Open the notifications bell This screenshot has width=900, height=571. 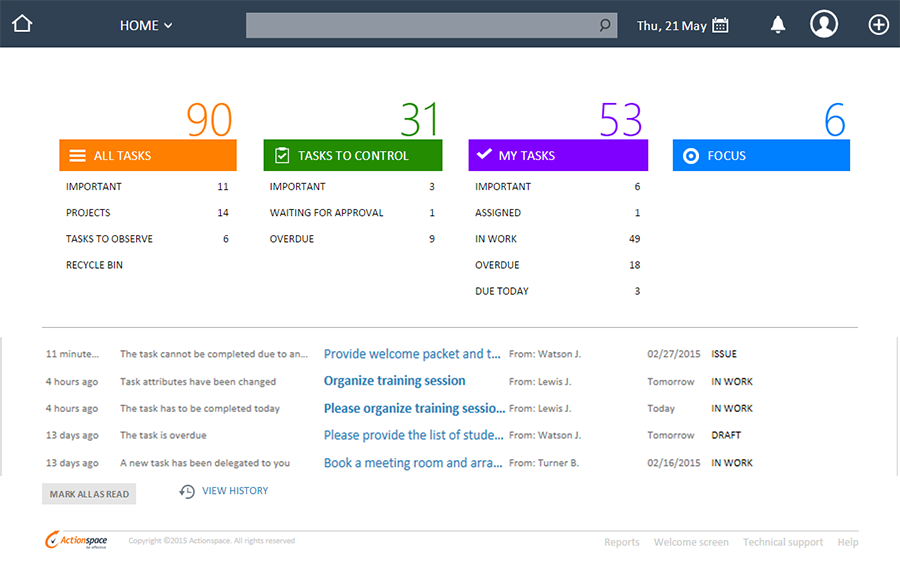click(x=778, y=25)
